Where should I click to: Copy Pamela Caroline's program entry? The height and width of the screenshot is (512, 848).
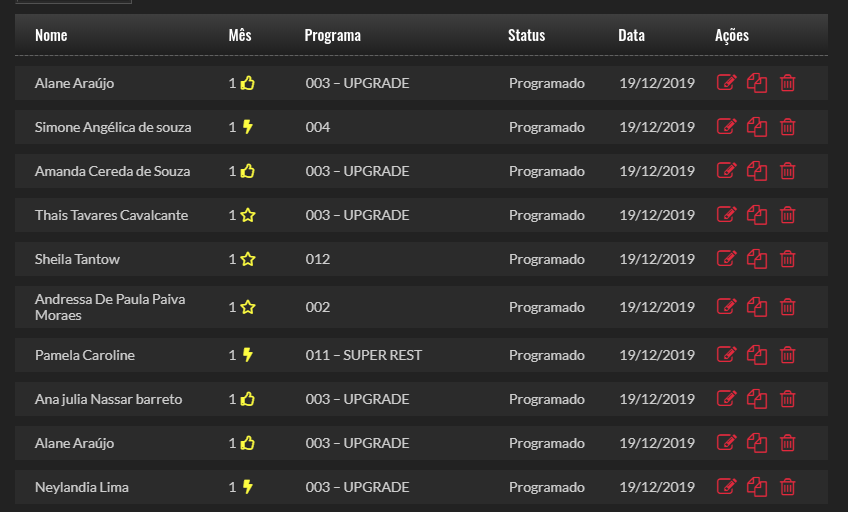click(x=757, y=355)
